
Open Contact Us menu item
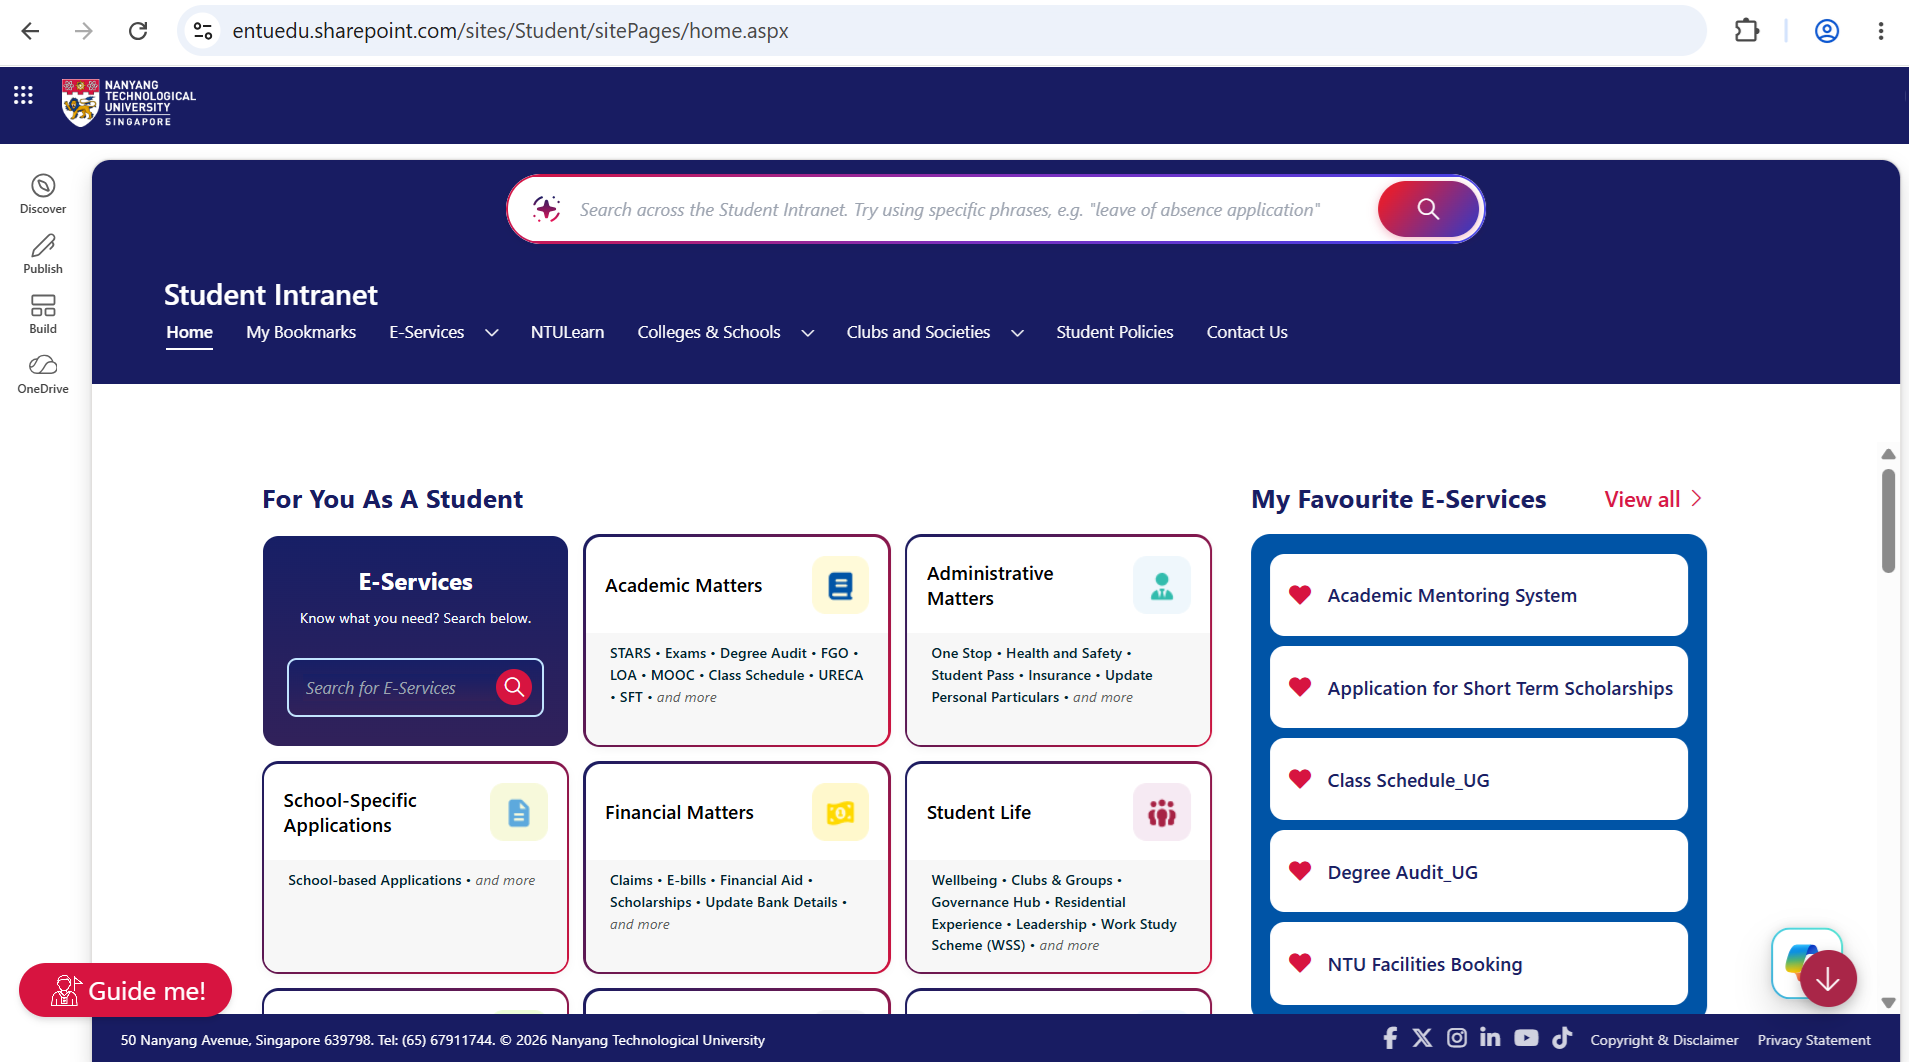click(1247, 332)
